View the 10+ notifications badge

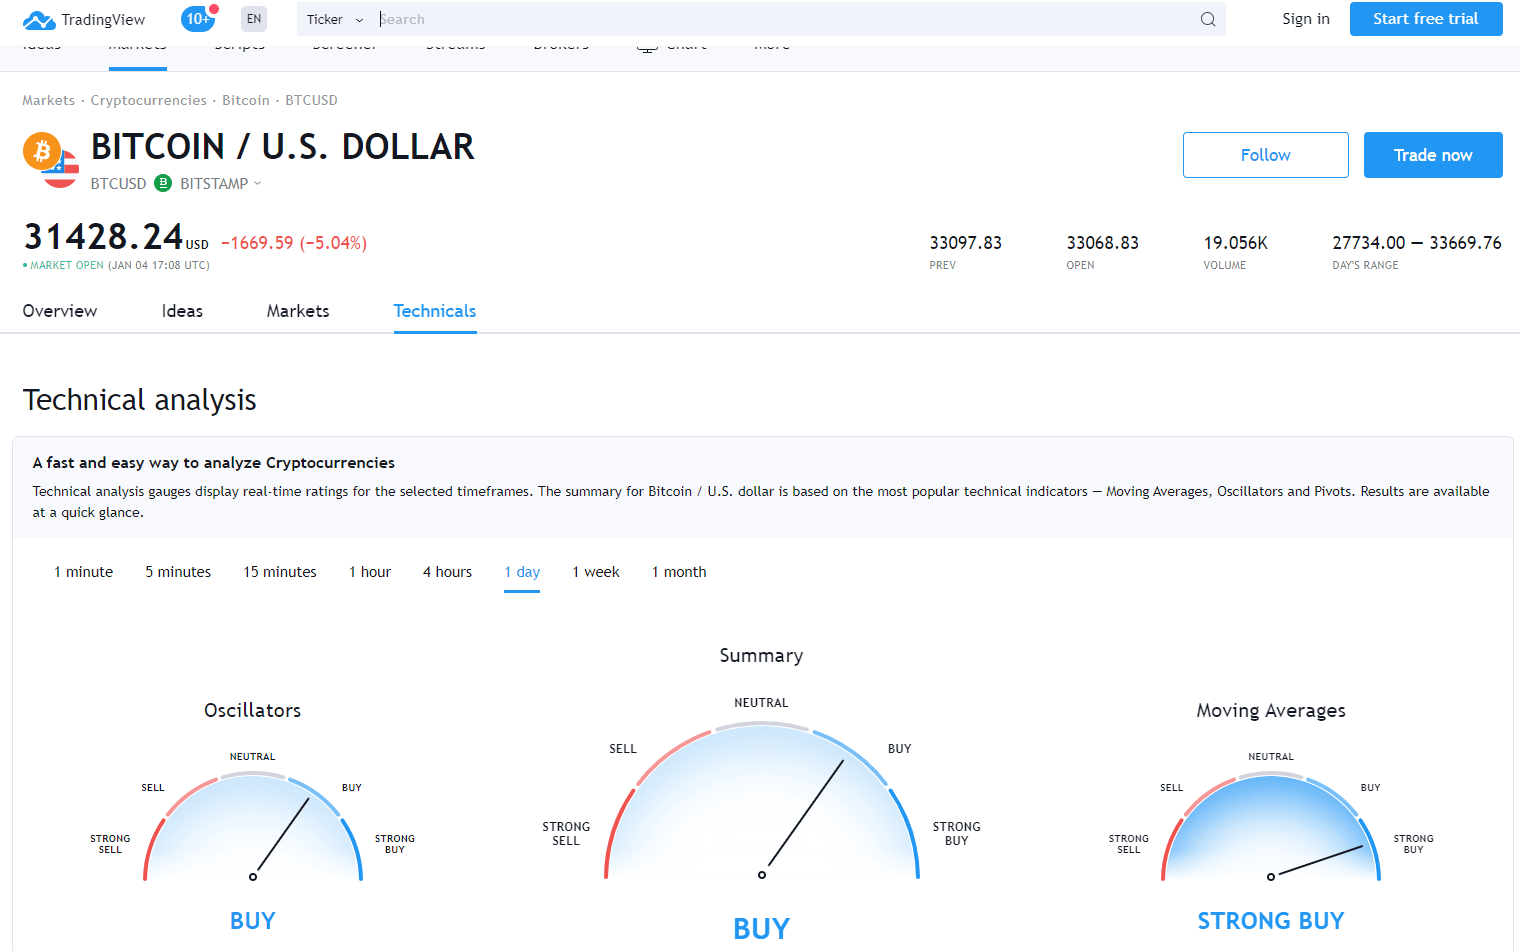point(199,18)
